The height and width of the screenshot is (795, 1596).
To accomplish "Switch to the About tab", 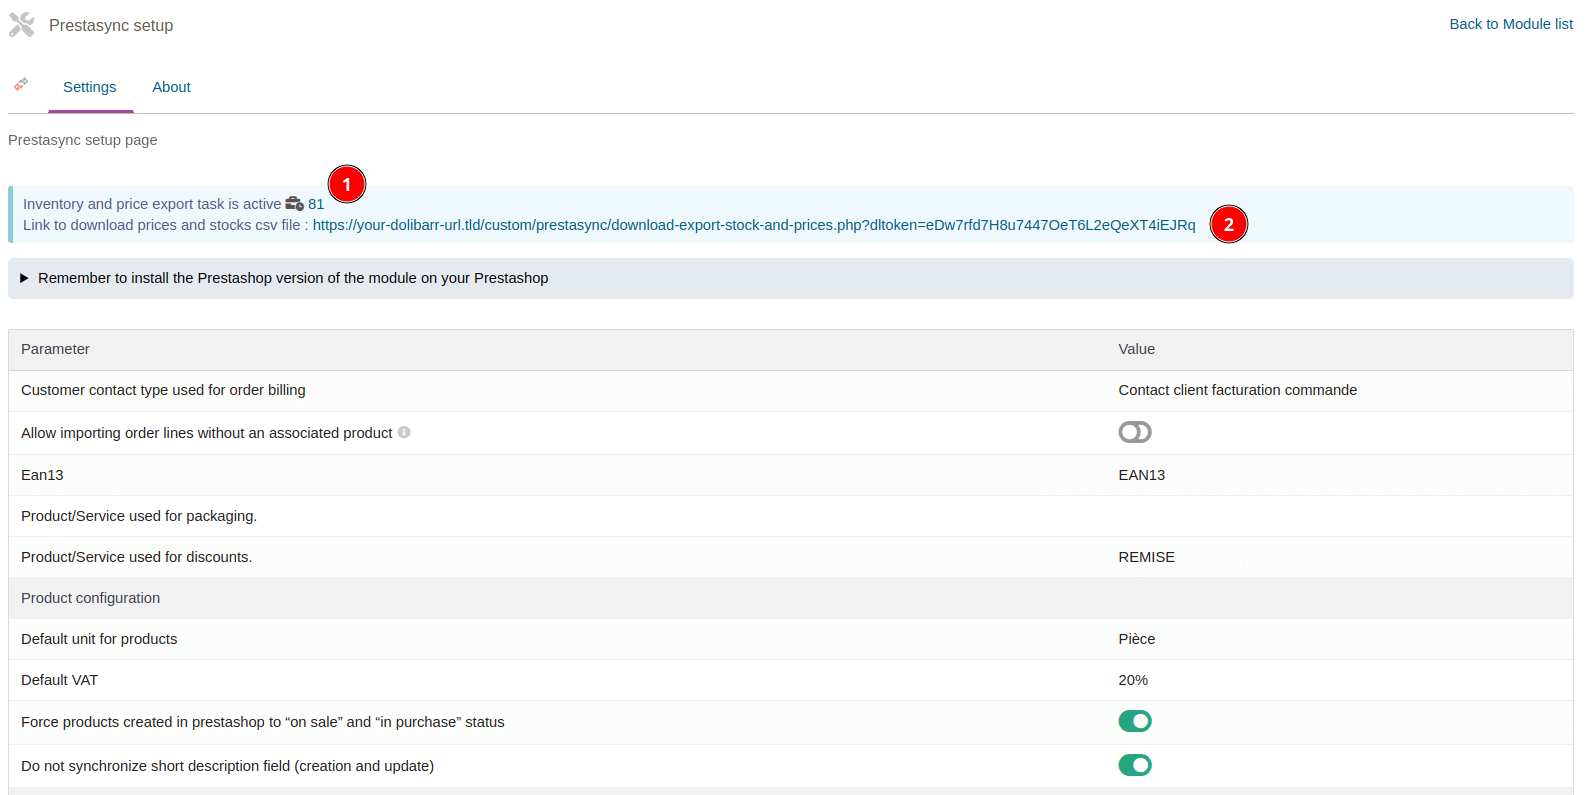I will click(171, 87).
